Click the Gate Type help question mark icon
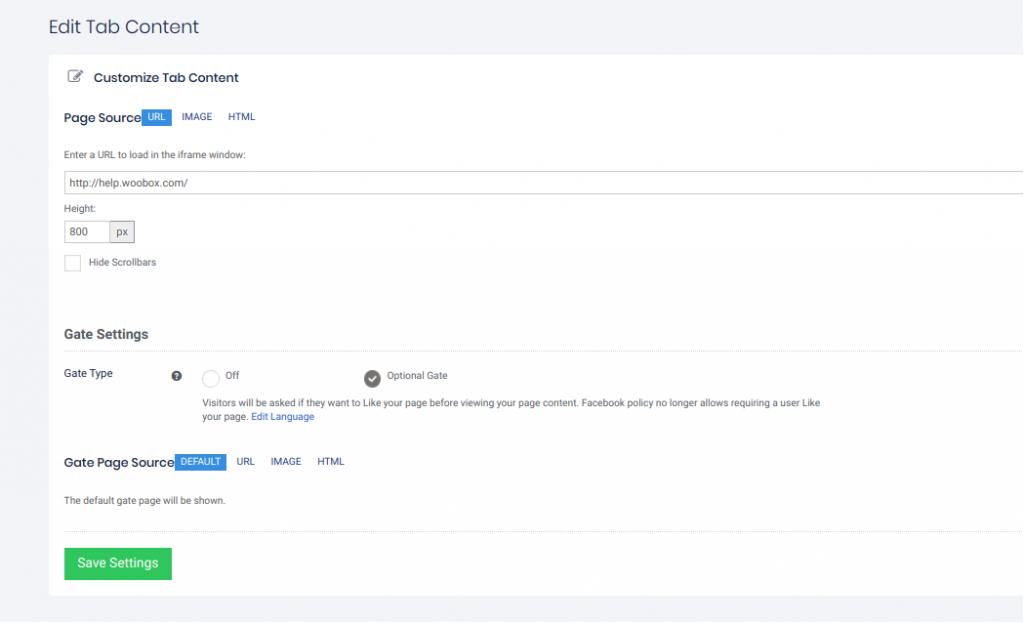 177,376
